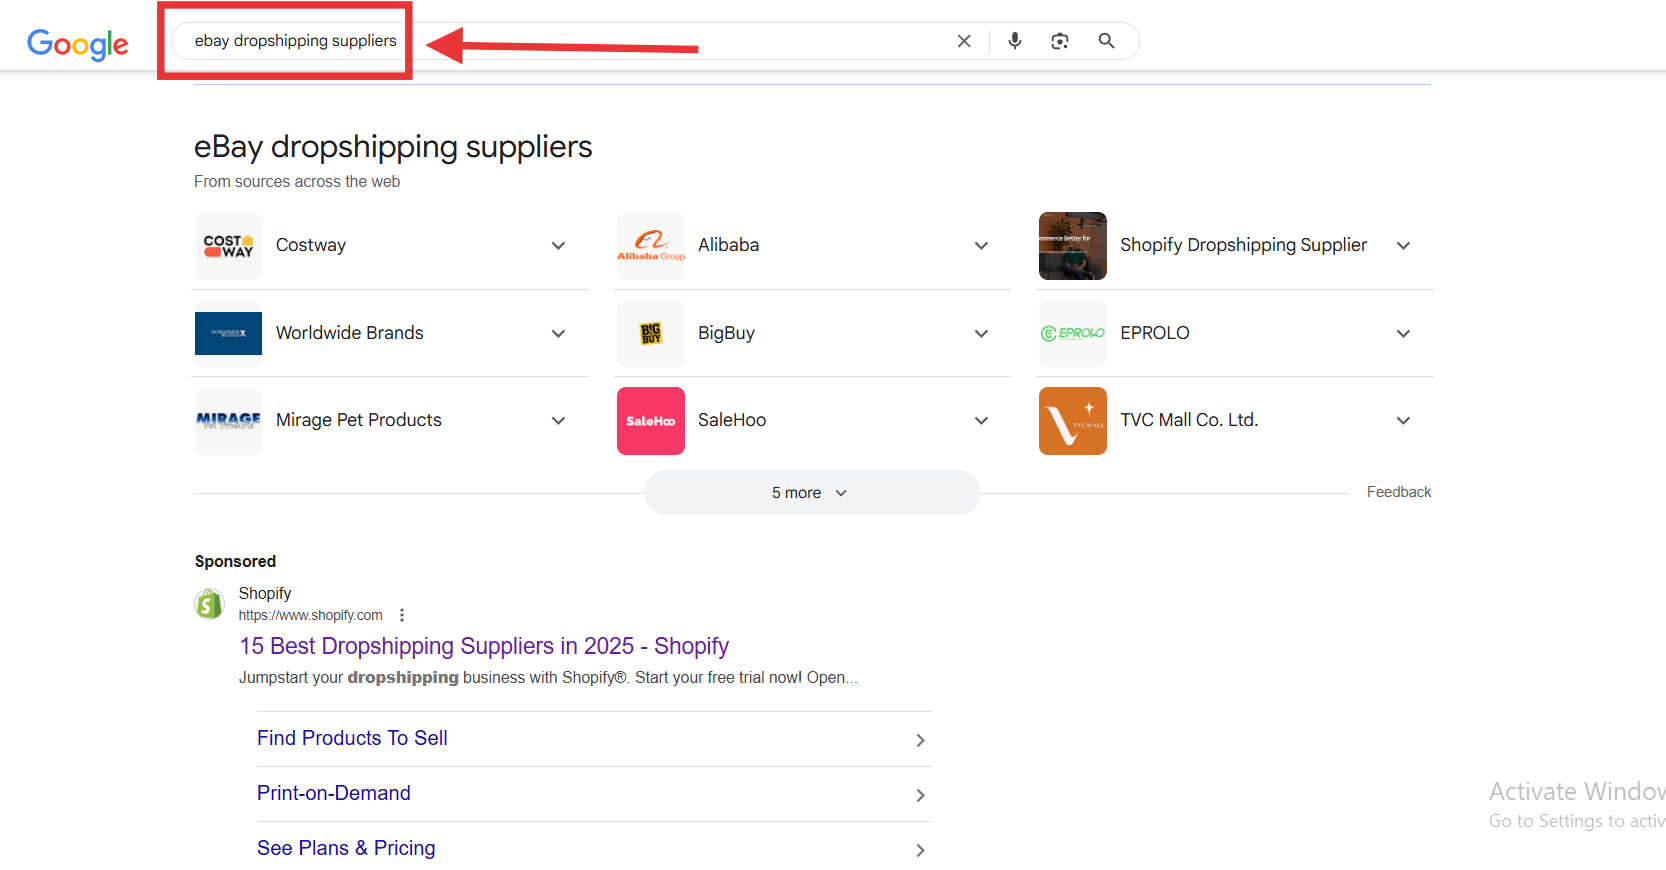Screen dimensions: 1666x870
Task: Expand the BigBuy supplier chevron
Action: coord(982,334)
